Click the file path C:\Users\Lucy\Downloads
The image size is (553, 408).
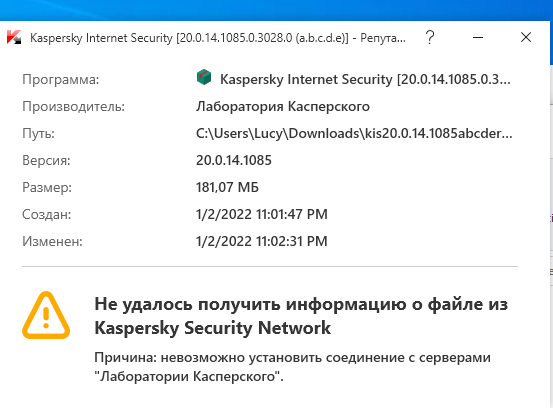pos(354,134)
